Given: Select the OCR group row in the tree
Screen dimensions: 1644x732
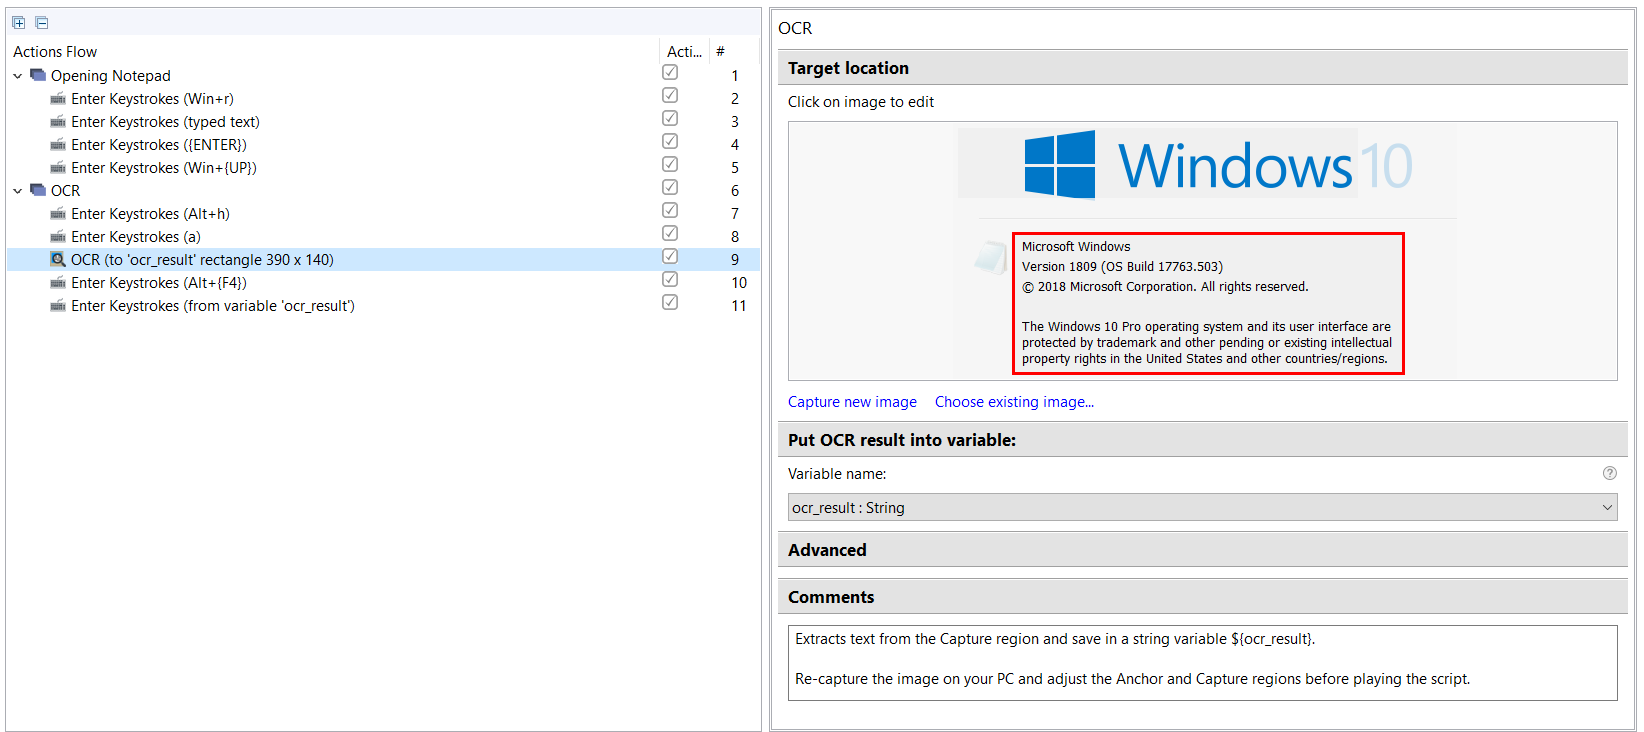Looking at the screenshot, I should pyautogui.click(x=383, y=191).
